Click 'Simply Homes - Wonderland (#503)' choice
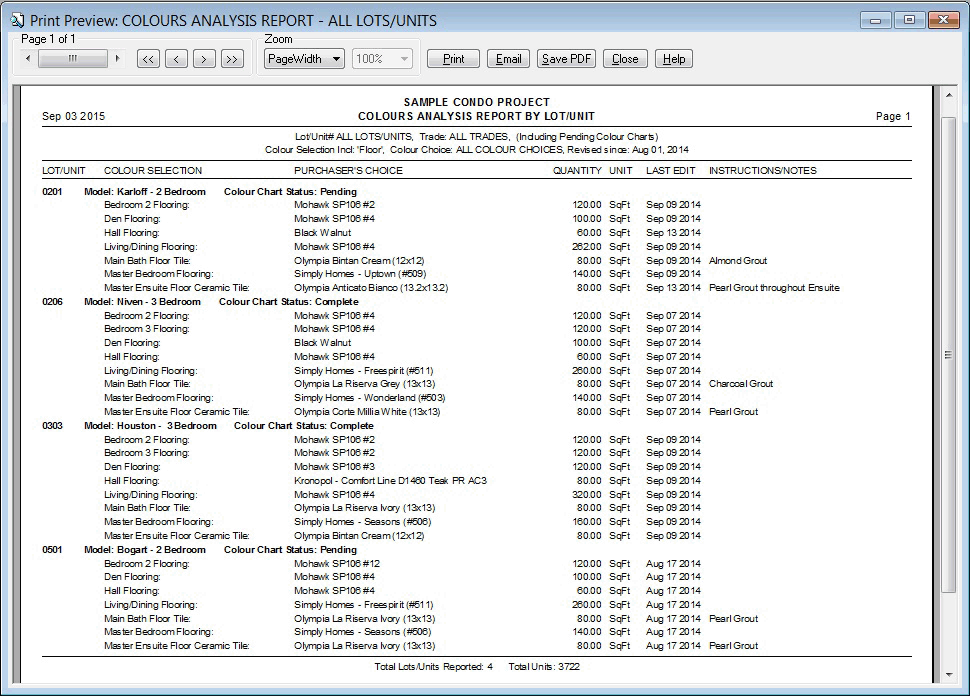This screenshot has height=696, width=970. (x=370, y=398)
